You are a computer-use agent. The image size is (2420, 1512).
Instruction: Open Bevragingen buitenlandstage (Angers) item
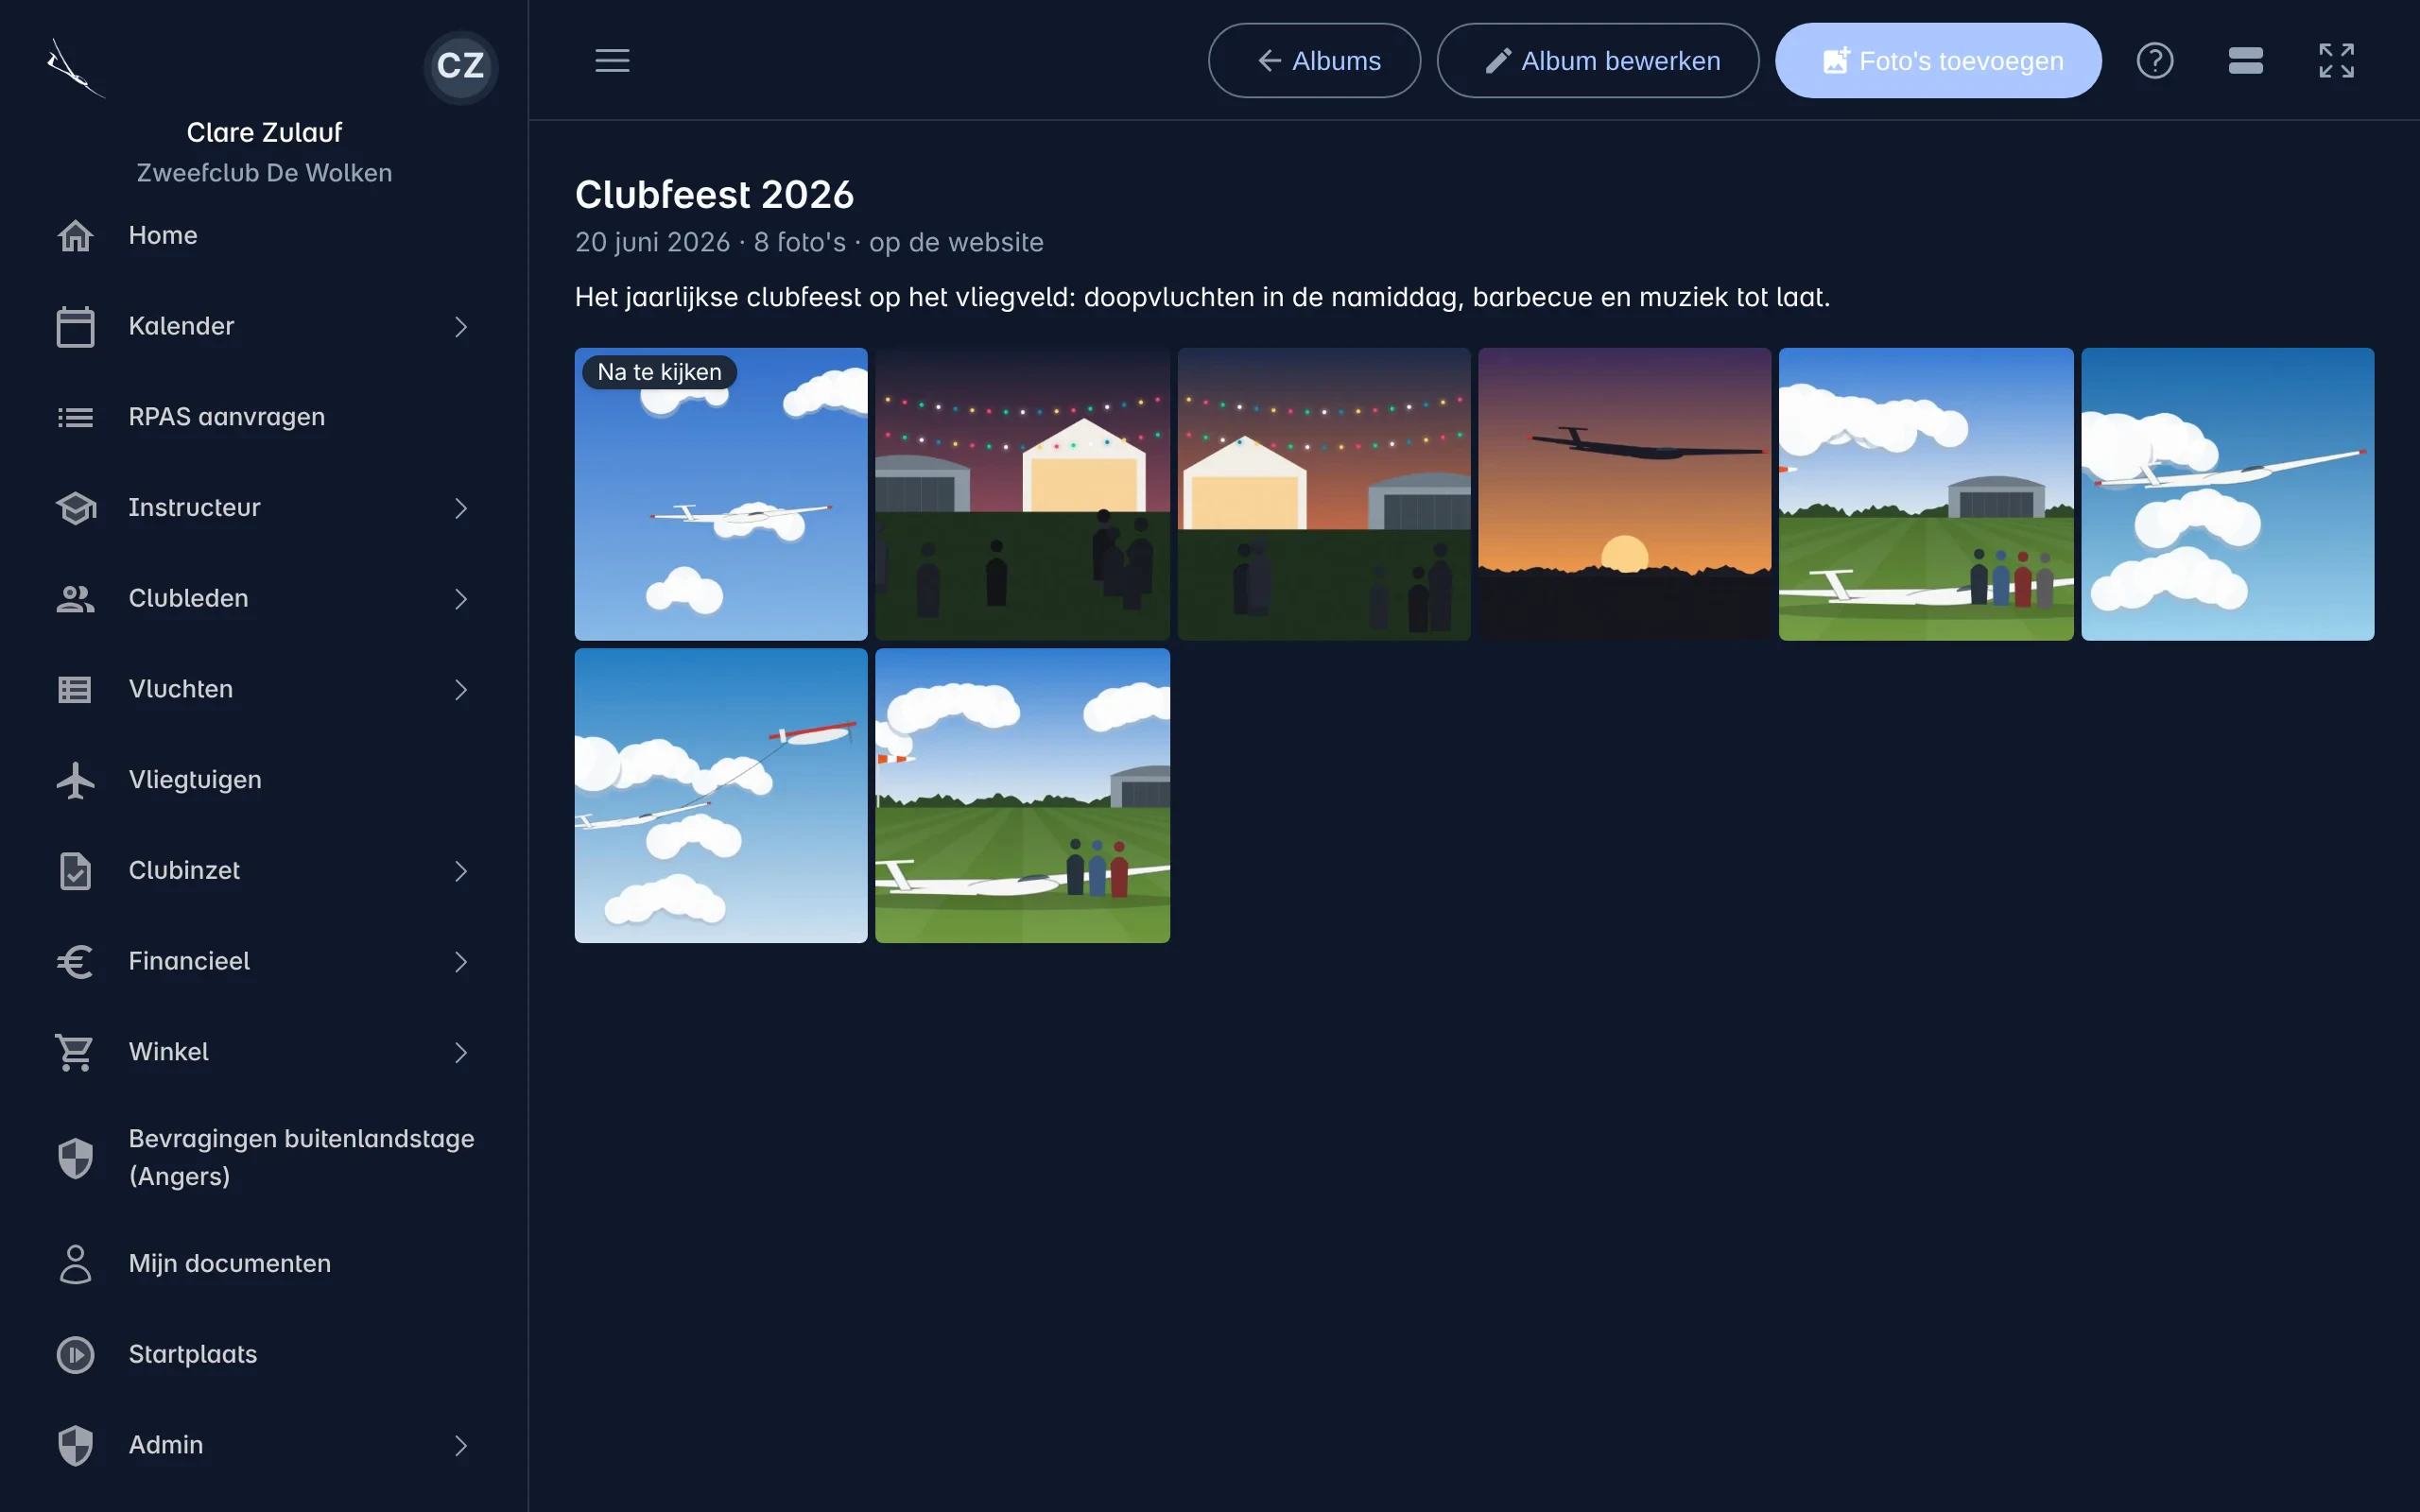(x=264, y=1158)
